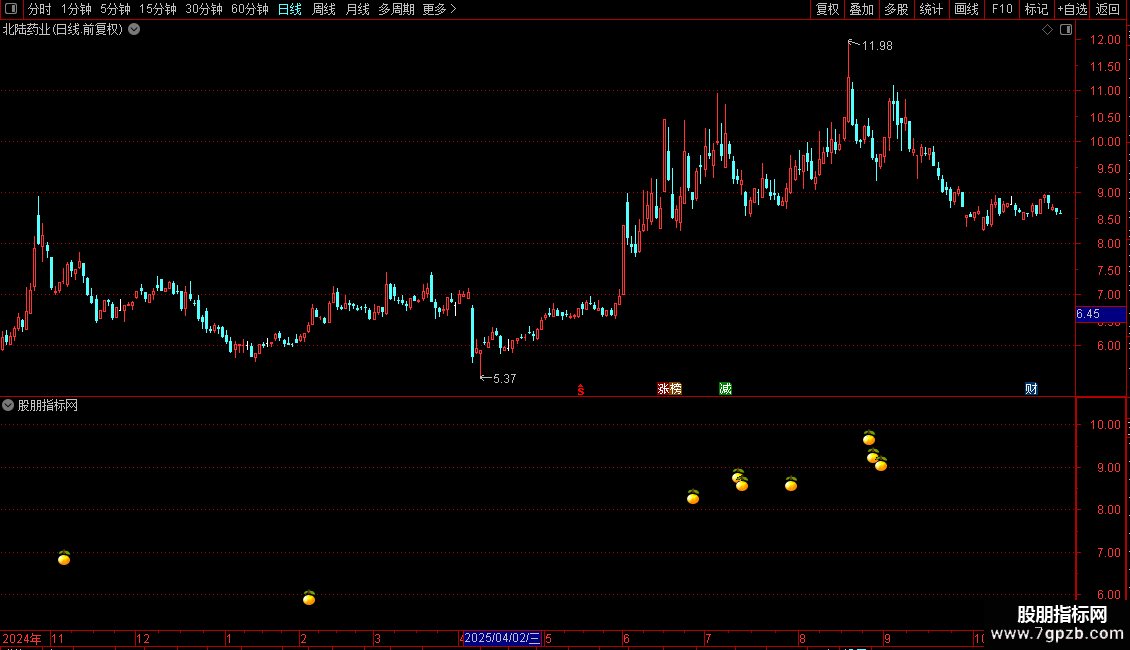The image size is (1130, 650).
Task: Open the 统计 statistics tool
Action: pos(931,9)
